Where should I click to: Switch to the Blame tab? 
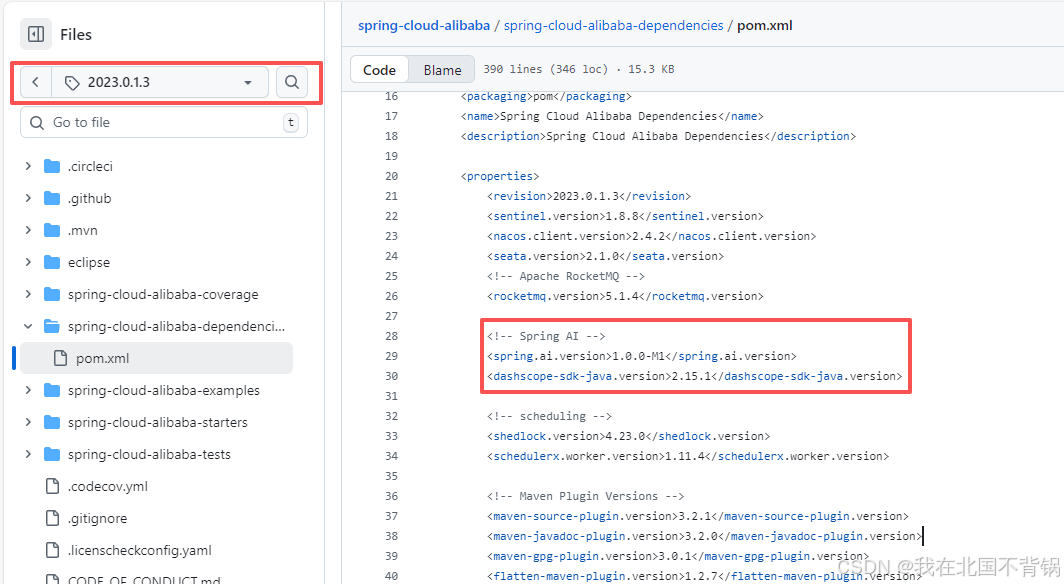tap(442, 70)
